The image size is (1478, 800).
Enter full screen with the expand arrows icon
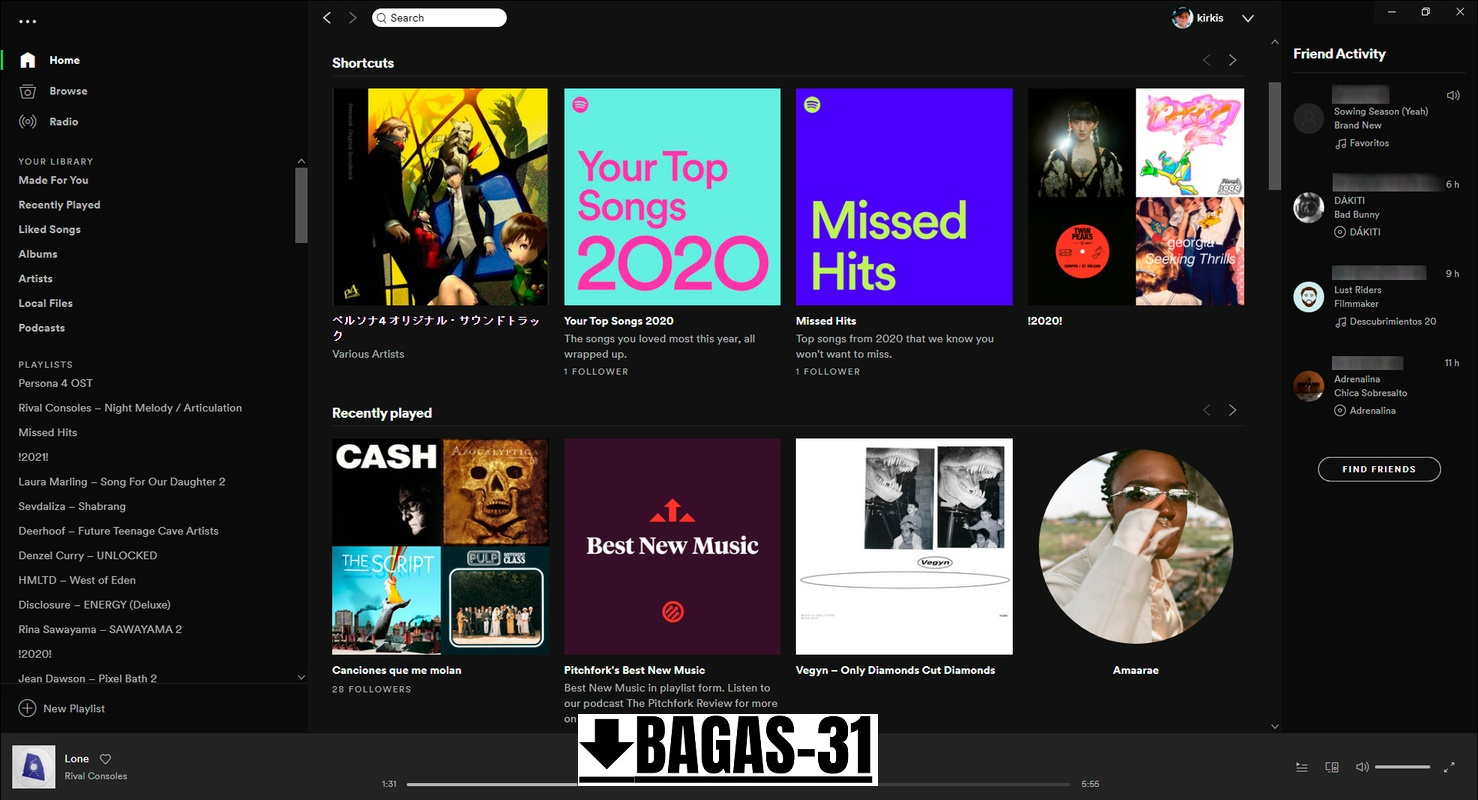coord(1450,767)
